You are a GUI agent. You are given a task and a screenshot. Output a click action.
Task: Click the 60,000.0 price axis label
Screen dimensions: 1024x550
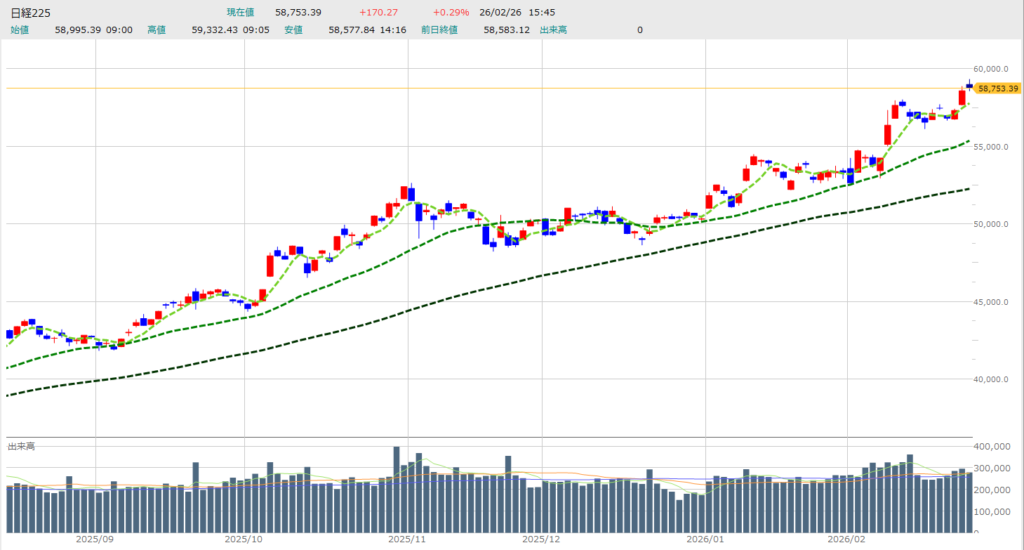point(998,69)
